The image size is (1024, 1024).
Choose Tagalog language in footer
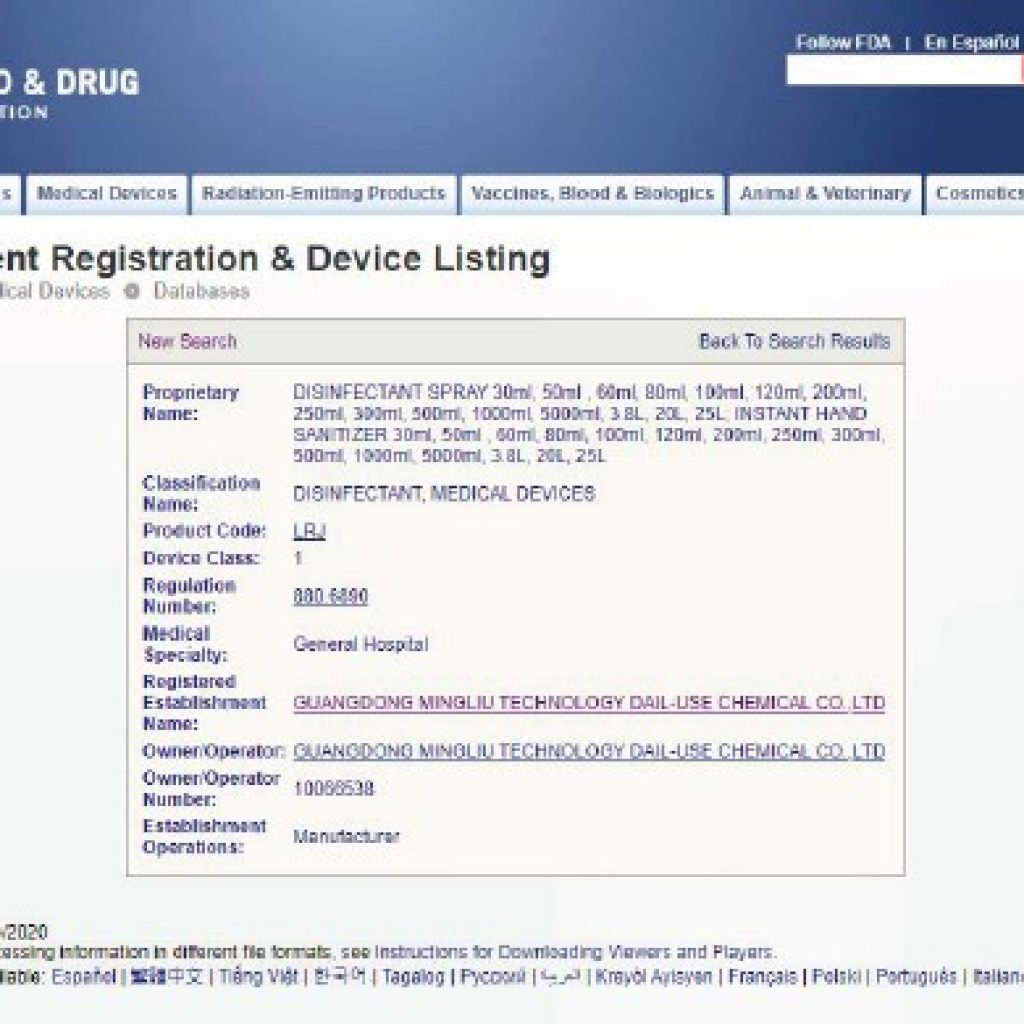[x=413, y=976]
